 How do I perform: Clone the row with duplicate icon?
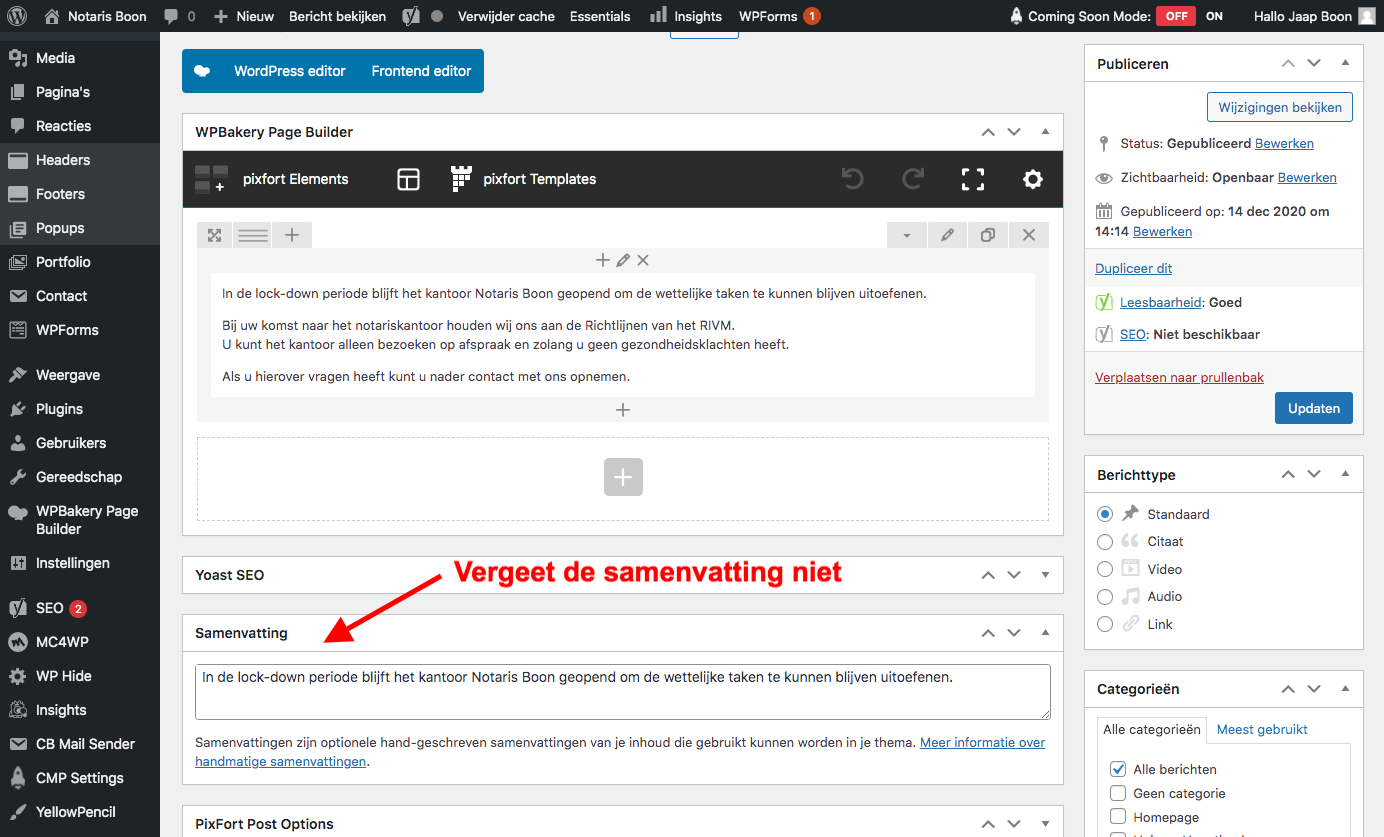(x=988, y=235)
